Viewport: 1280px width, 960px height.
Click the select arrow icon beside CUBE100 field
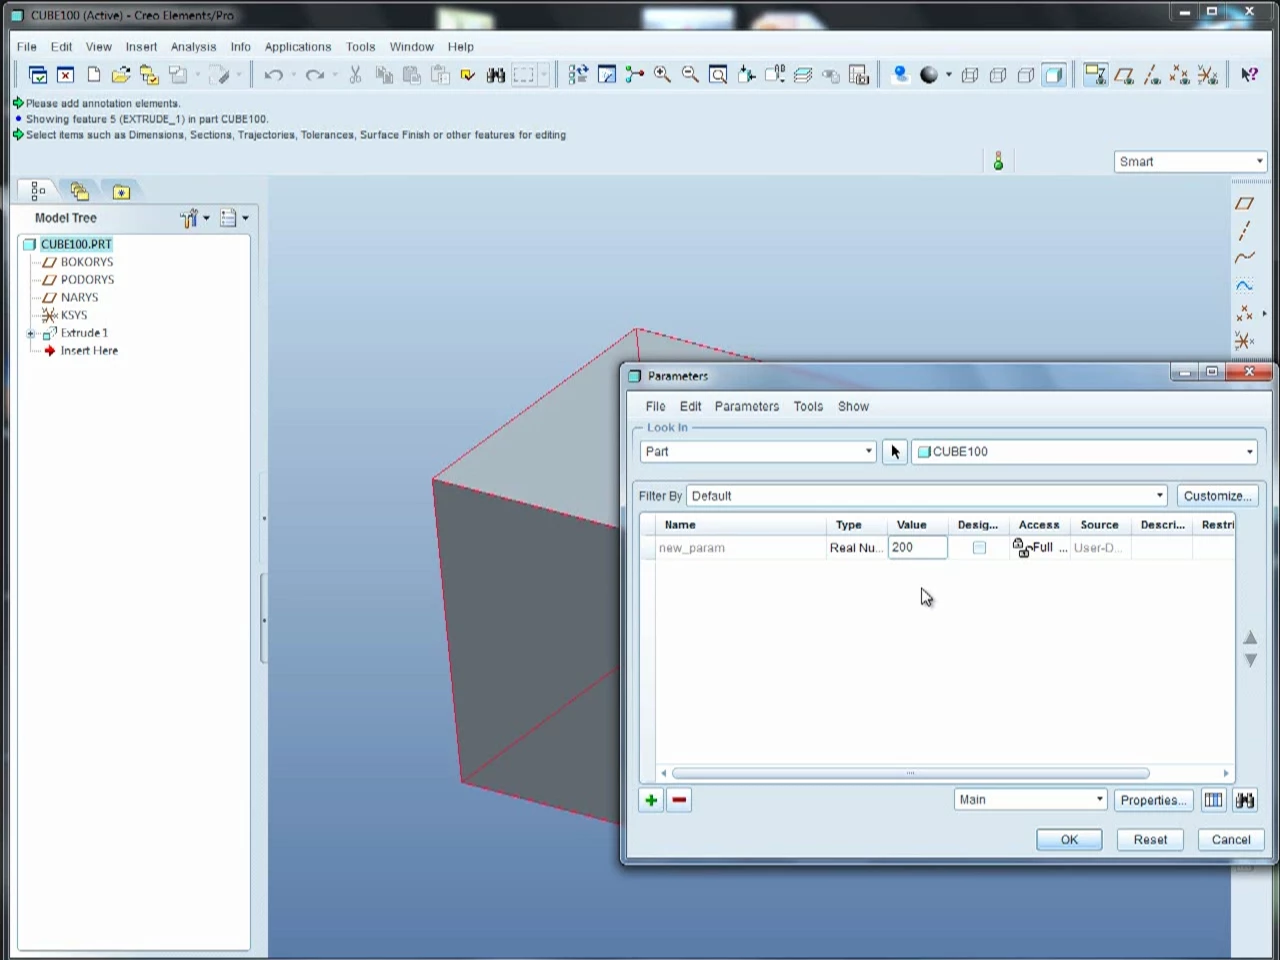895,452
